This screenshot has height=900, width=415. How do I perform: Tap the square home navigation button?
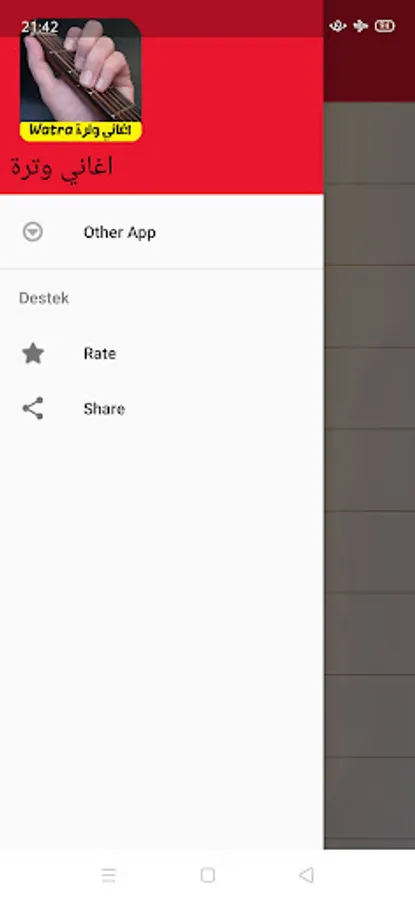[x=208, y=875]
